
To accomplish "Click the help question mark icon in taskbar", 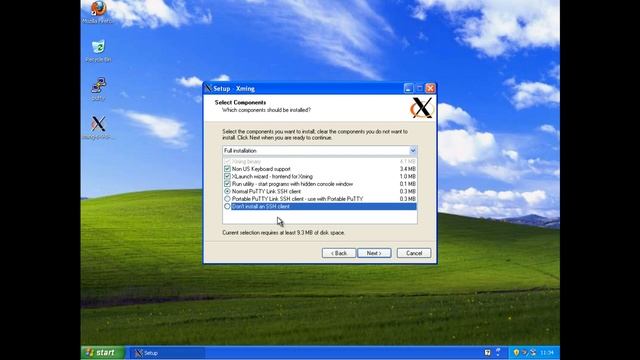I will pyautogui.click(x=487, y=352).
